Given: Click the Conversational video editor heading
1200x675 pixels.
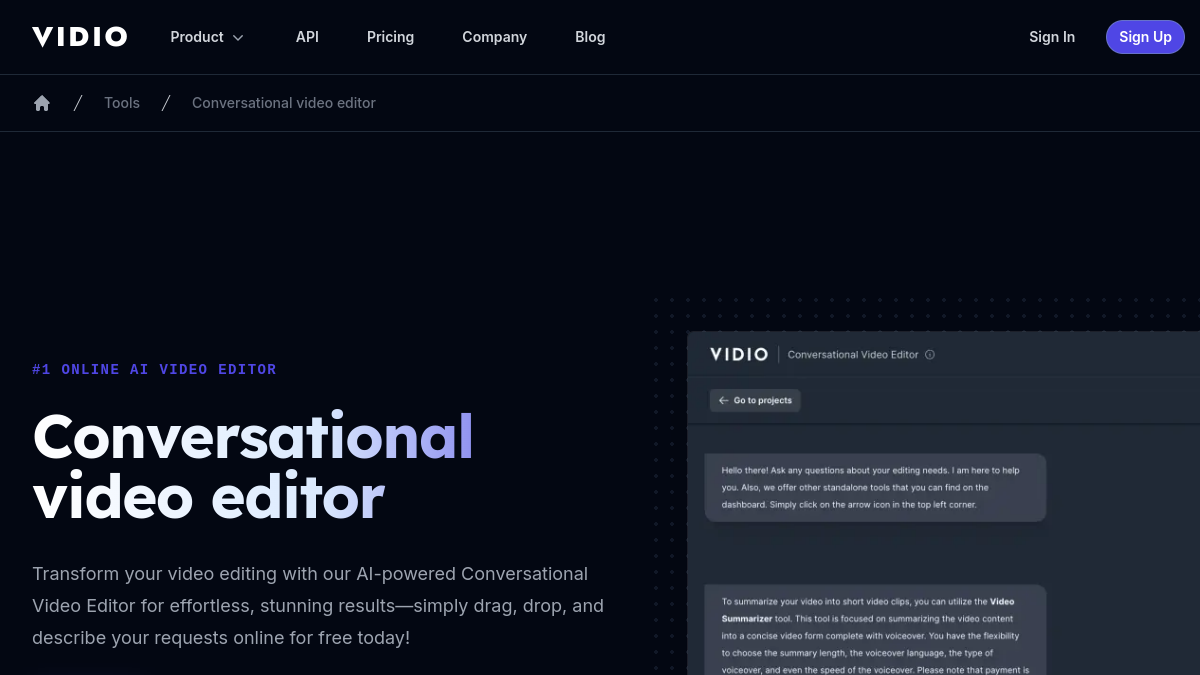Looking at the screenshot, I should pos(253,466).
